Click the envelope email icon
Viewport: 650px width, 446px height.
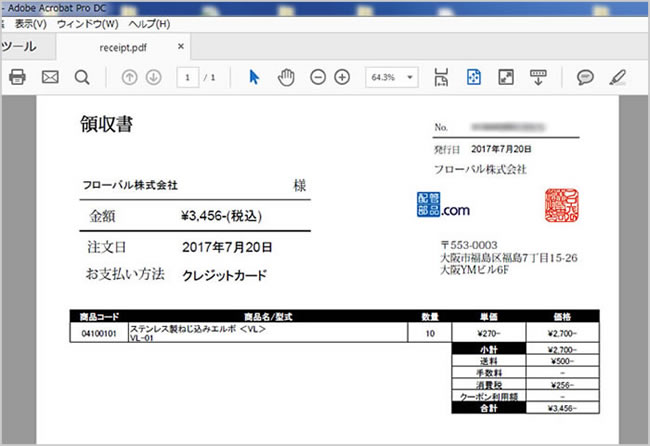tap(50, 77)
